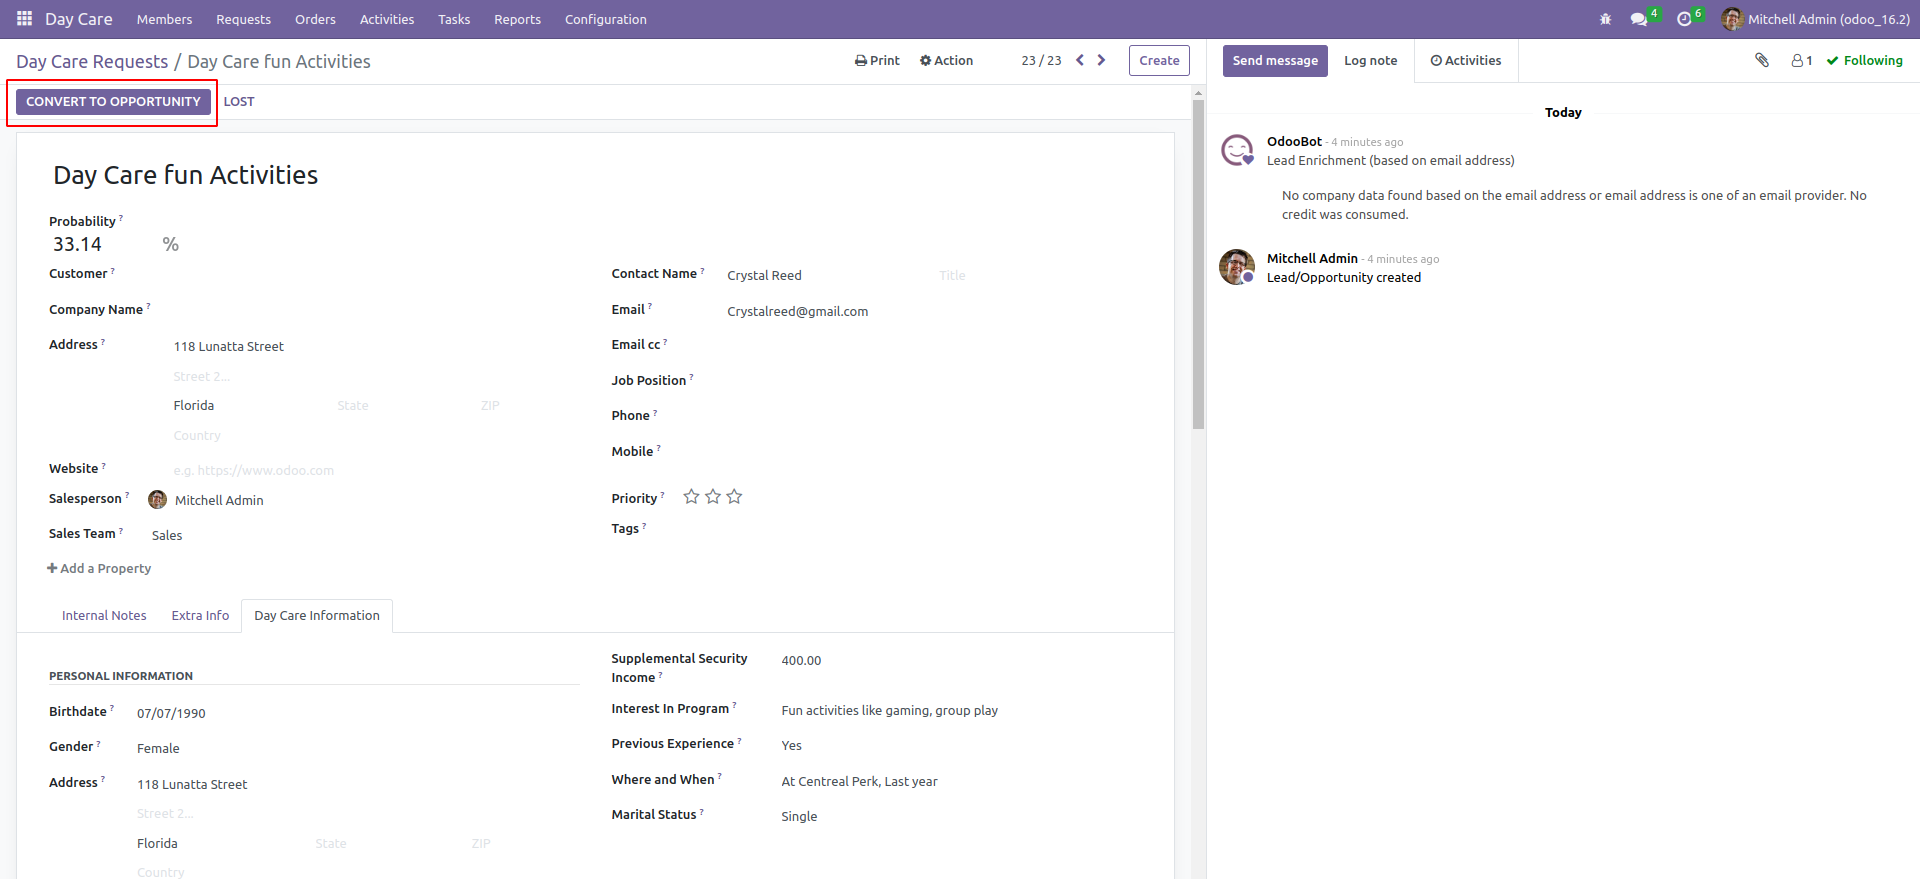Viewport: 1920px width, 879px height.
Task: Mark the request as Lost
Action: pos(239,101)
